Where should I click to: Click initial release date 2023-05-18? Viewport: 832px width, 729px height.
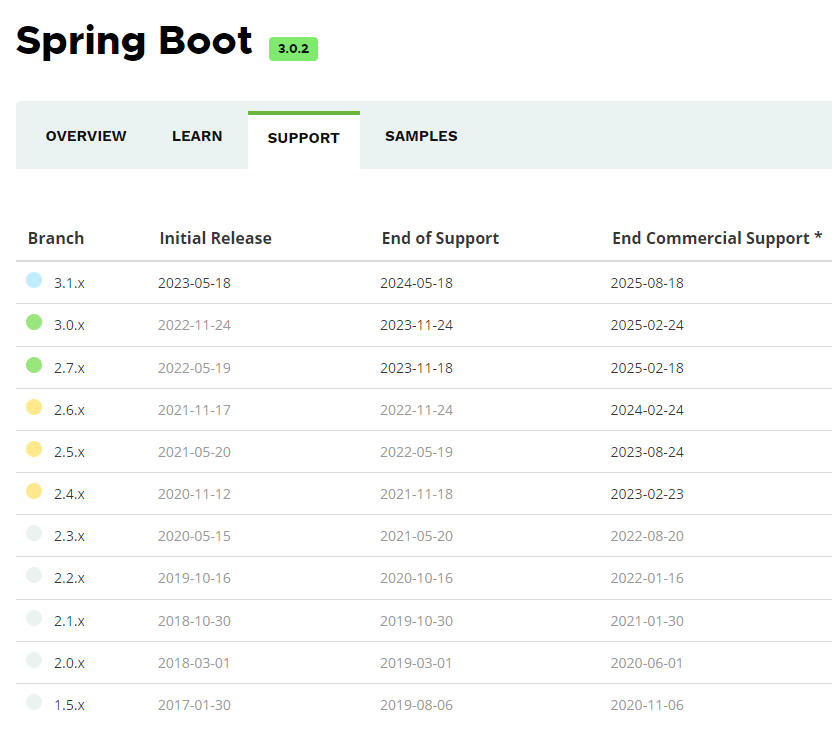click(x=194, y=283)
